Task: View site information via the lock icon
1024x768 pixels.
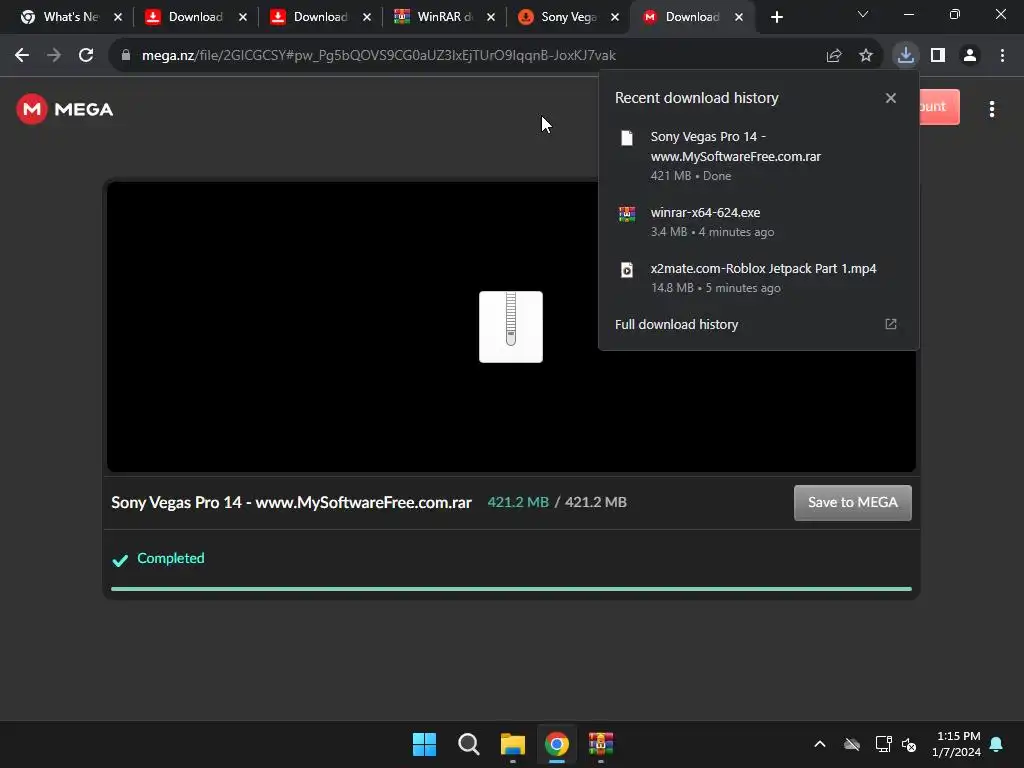Action: point(126,56)
